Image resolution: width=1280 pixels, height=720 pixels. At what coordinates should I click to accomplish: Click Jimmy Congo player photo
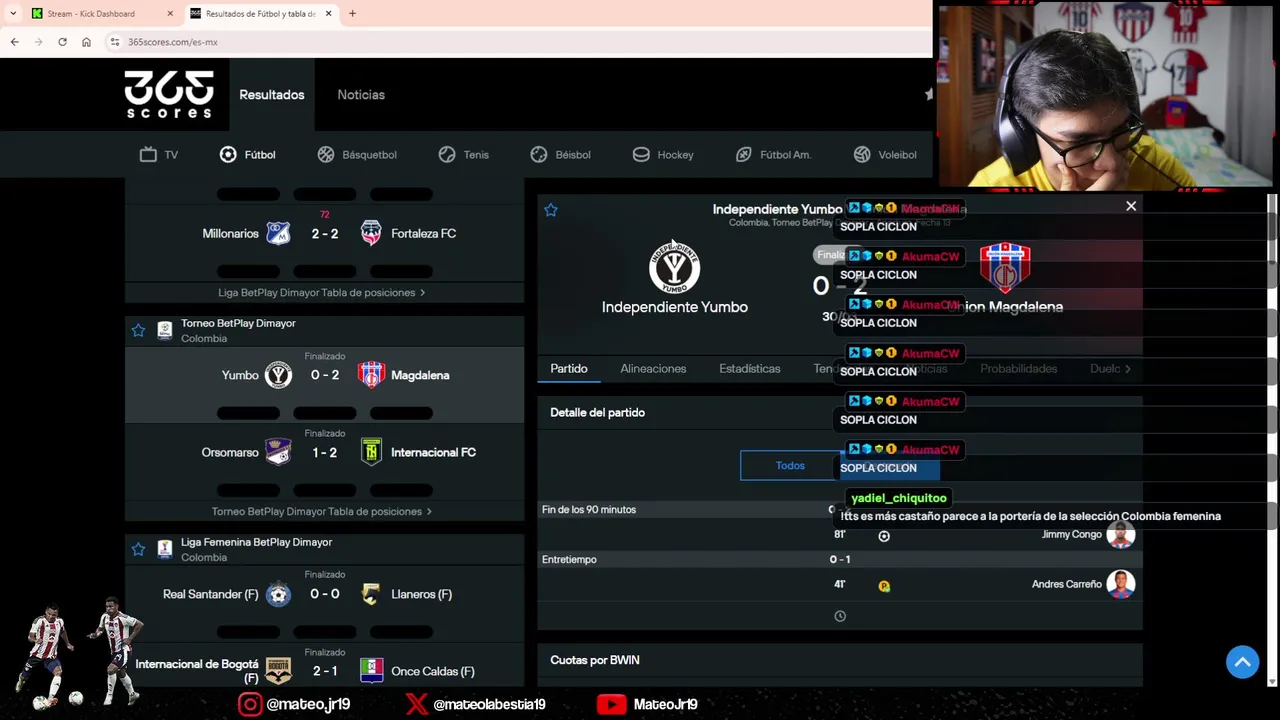pyautogui.click(x=1120, y=534)
